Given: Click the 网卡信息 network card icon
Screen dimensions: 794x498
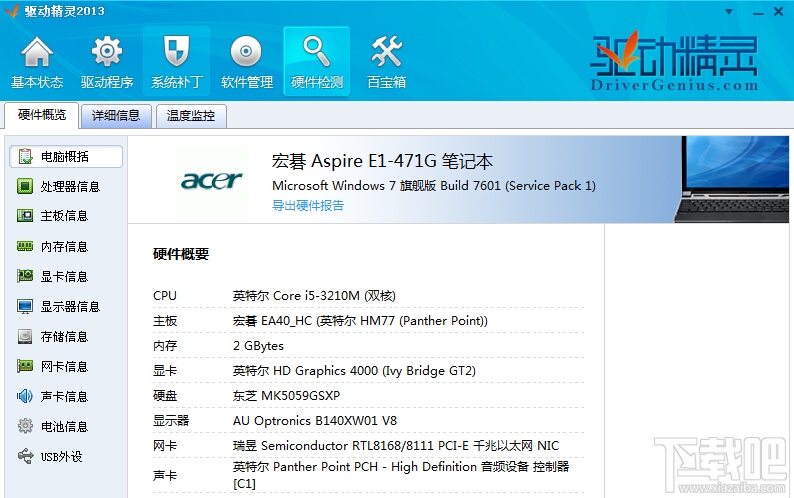Looking at the screenshot, I should [x=25, y=366].
